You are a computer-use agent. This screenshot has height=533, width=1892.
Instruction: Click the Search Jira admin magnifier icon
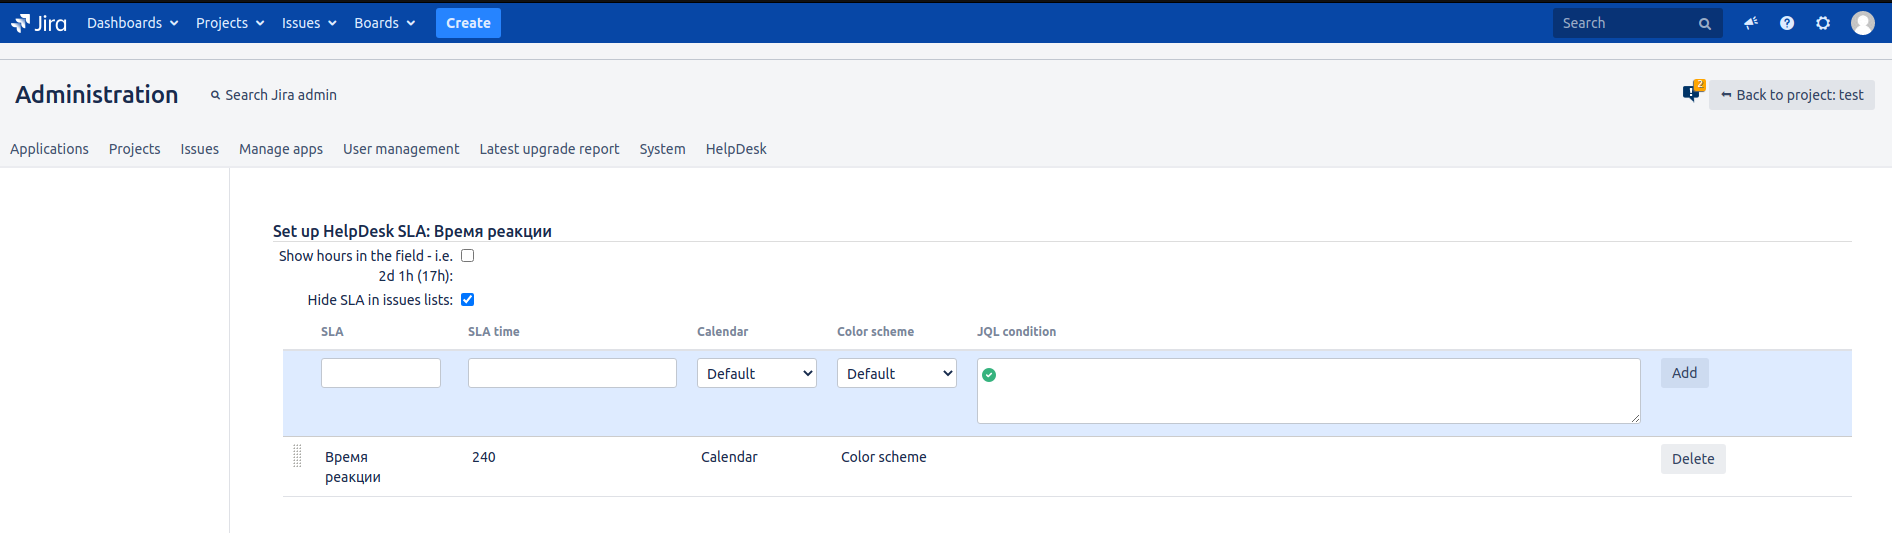215,95
